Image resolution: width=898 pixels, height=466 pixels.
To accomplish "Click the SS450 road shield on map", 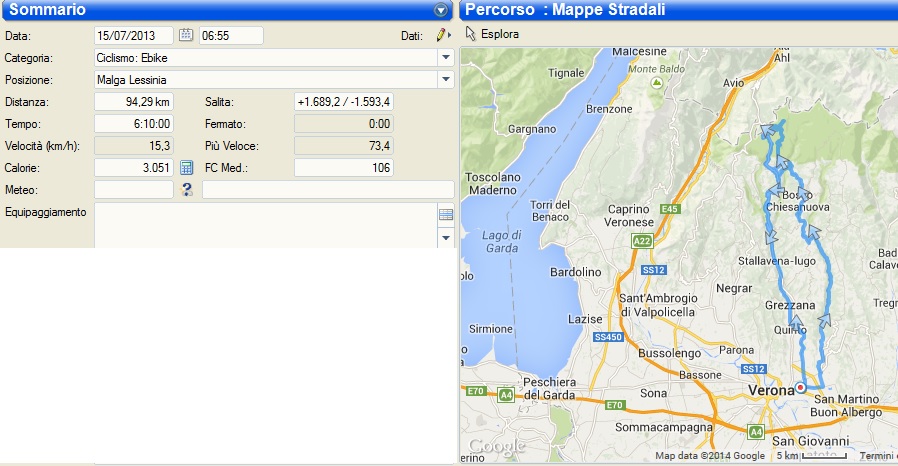I will (x=608, y=337).
